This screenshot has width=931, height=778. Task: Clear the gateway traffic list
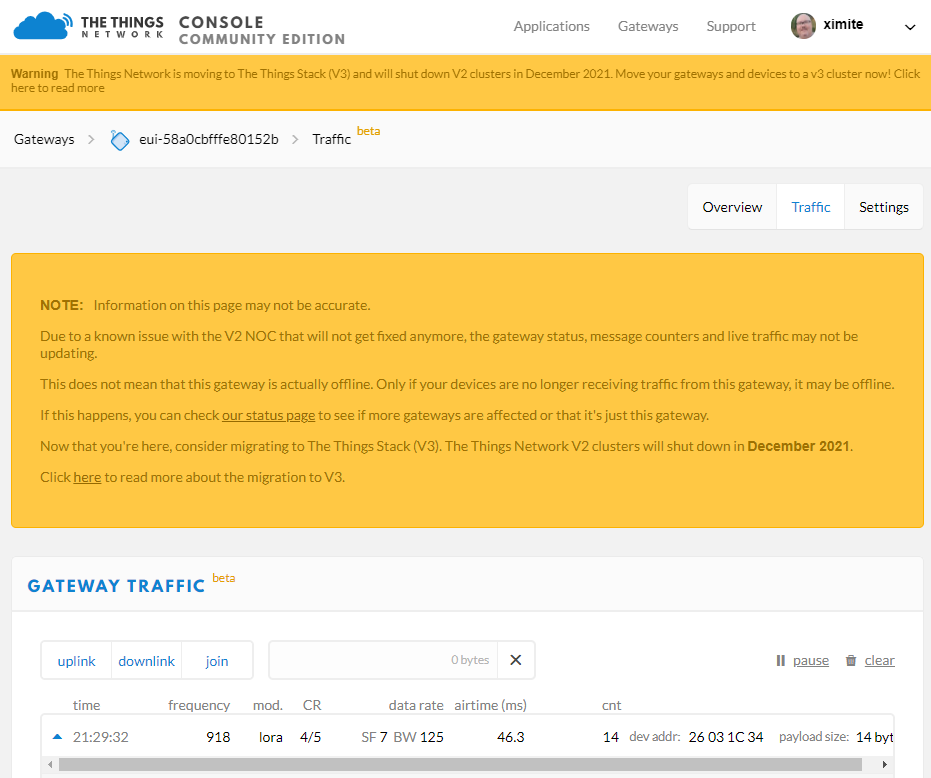[x=879, y=660]
